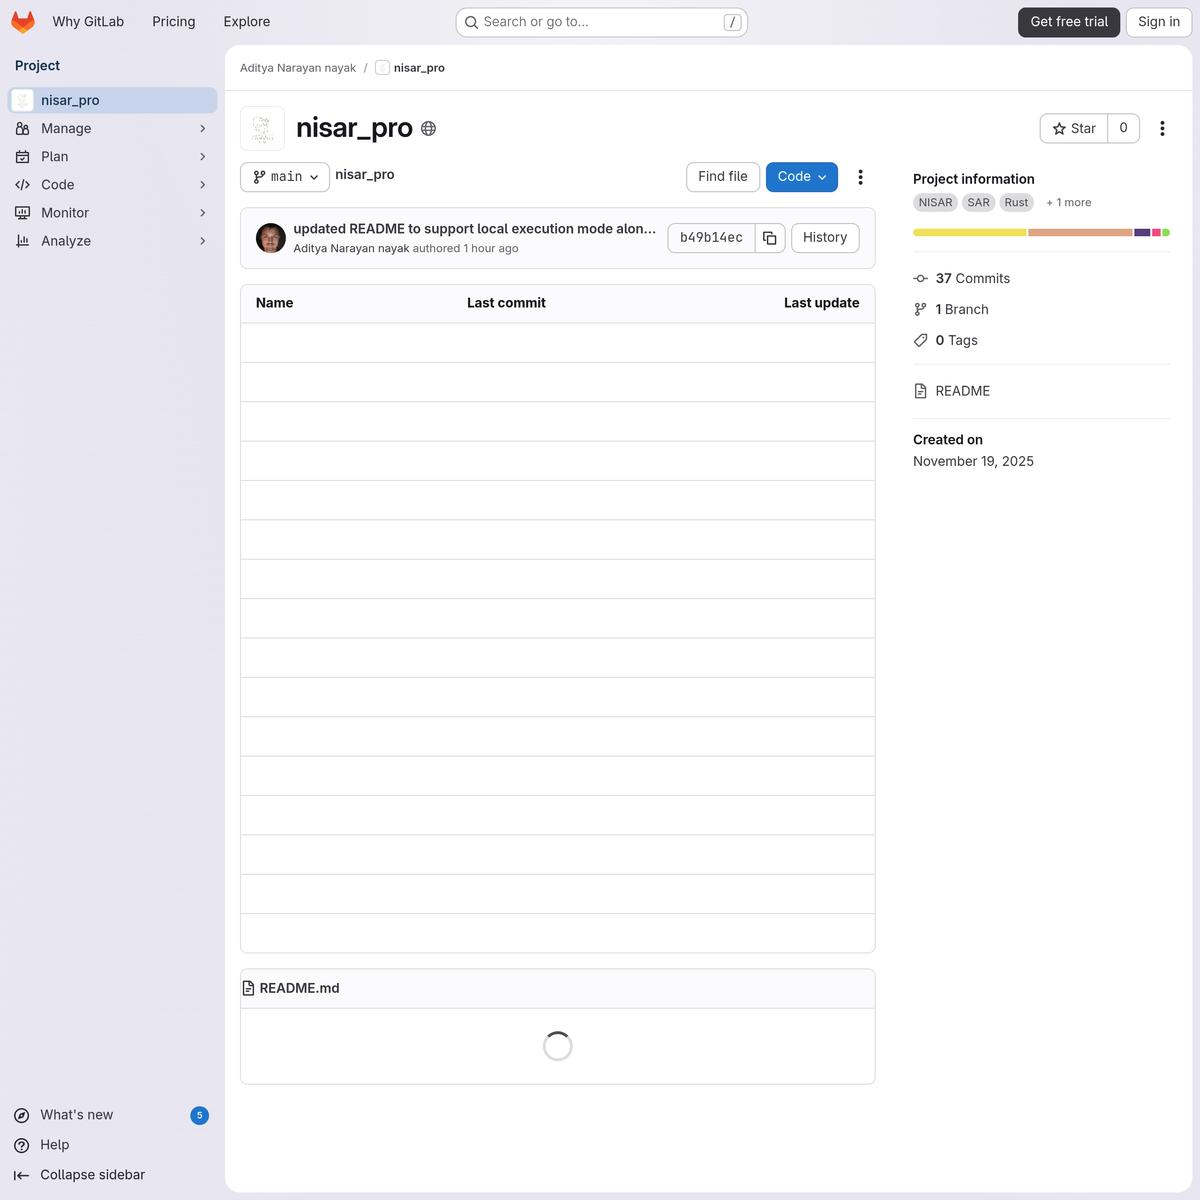1200x1200 pixels.
Task: Click Sign in button
Action: [1159, 22]
